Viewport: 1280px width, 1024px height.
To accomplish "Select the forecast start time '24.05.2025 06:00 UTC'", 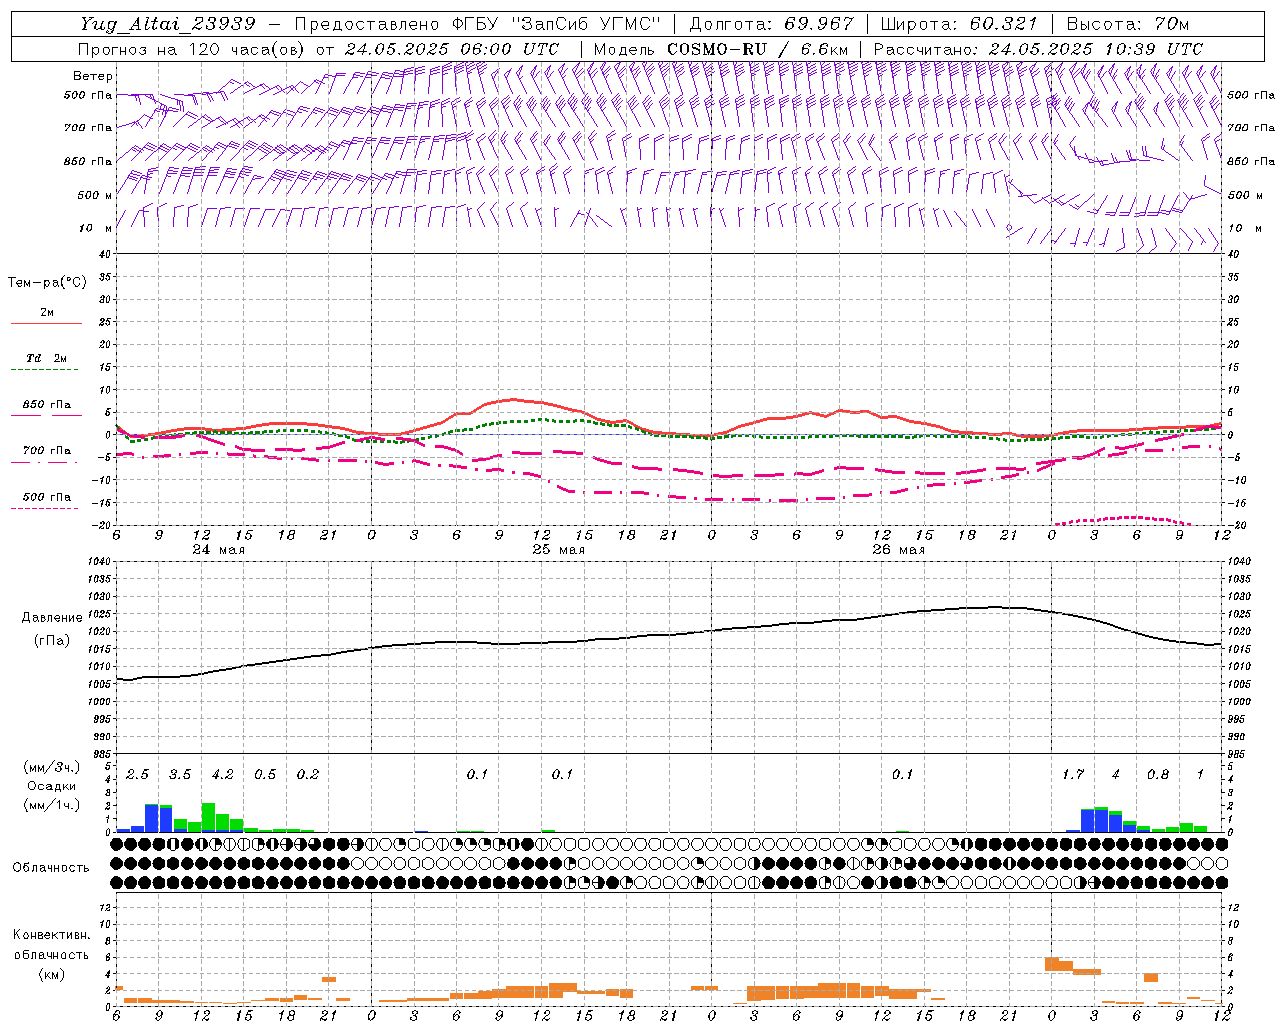I will pos(452,49).
